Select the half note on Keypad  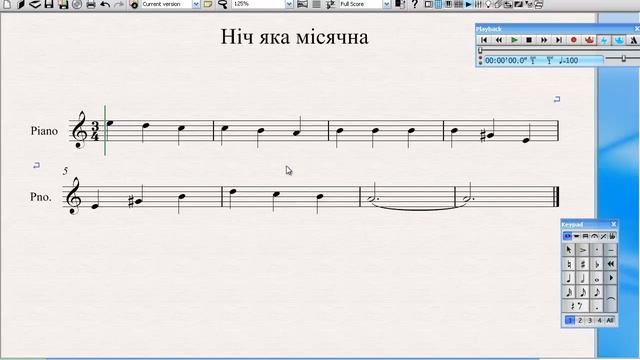click(x=582, y=278)
